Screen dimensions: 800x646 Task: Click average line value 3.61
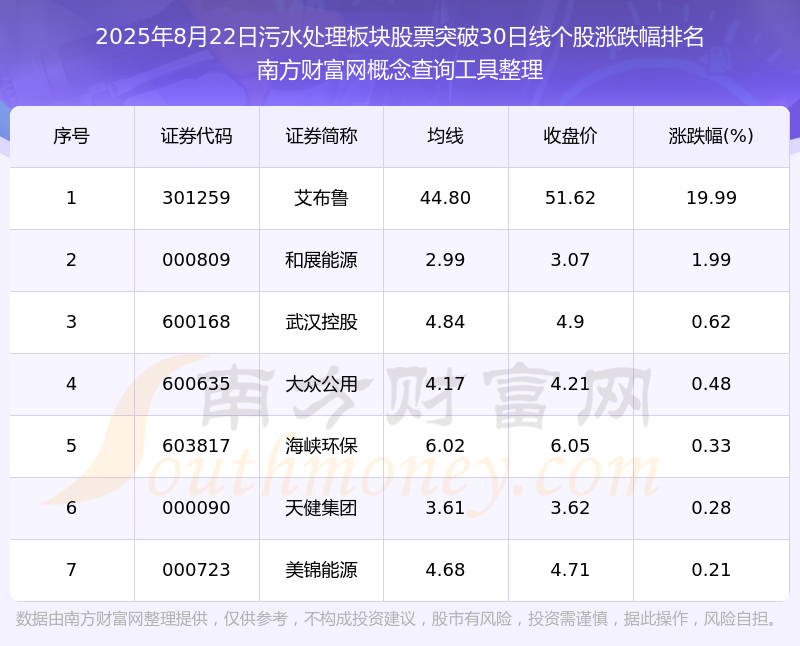coord(445,508)
